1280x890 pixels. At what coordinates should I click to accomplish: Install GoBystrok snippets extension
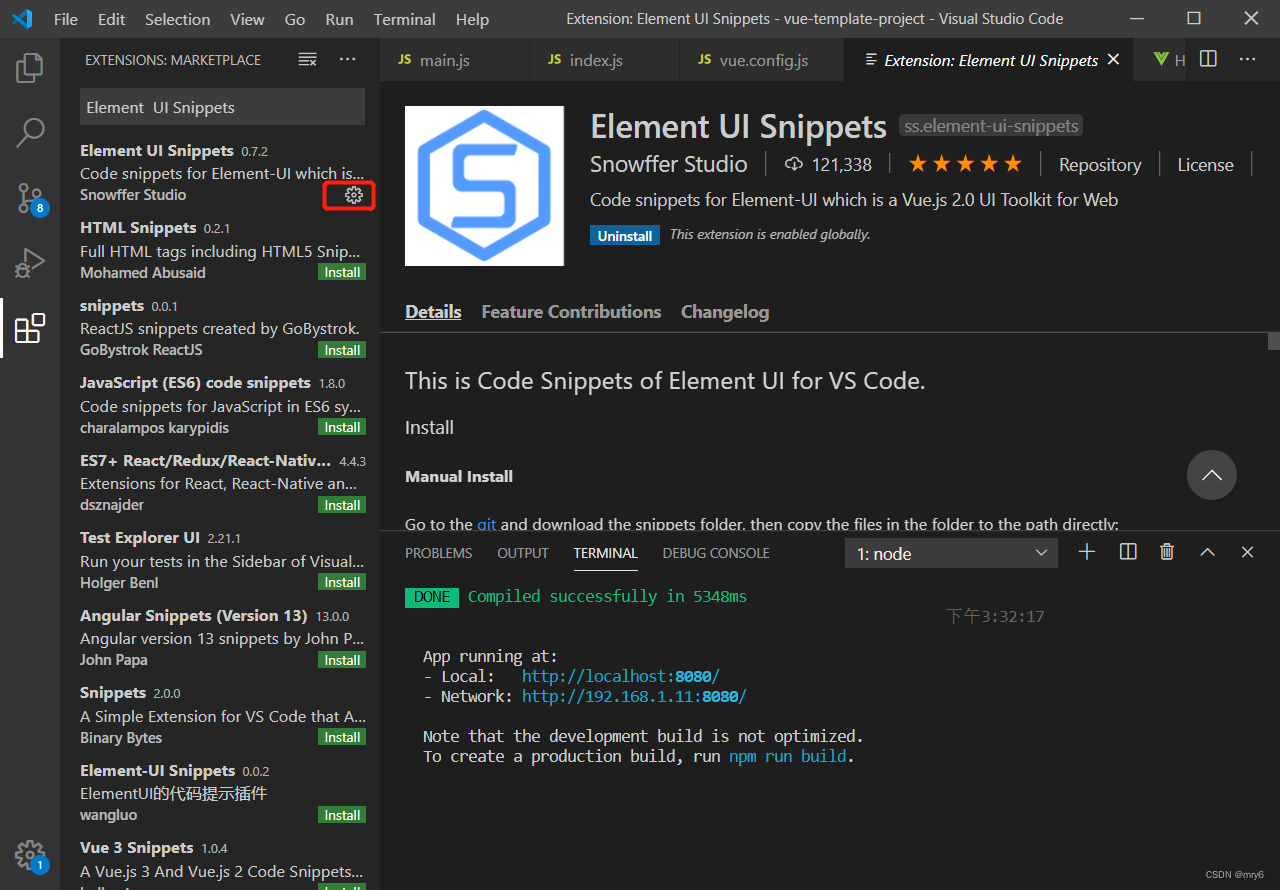pyautogui.click(x=342, y=350)
